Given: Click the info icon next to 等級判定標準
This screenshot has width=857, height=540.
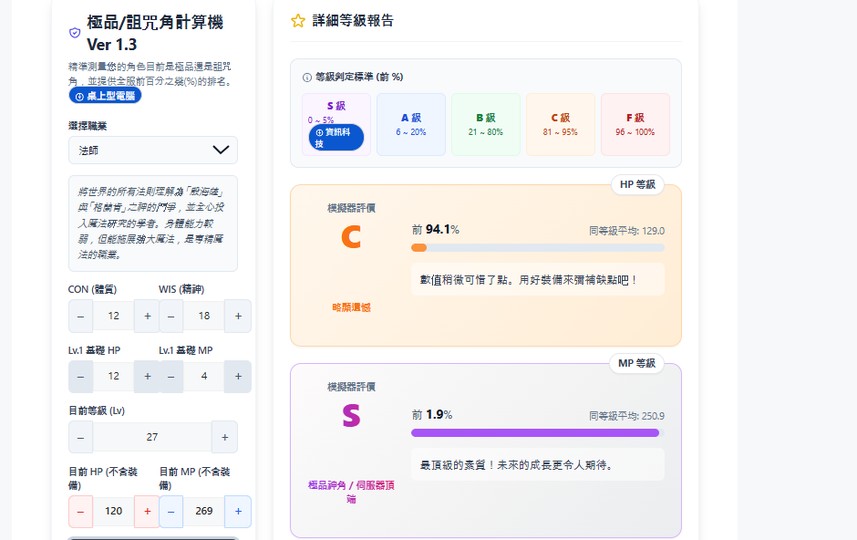Looking at the screenshot, I should point(308,77).
